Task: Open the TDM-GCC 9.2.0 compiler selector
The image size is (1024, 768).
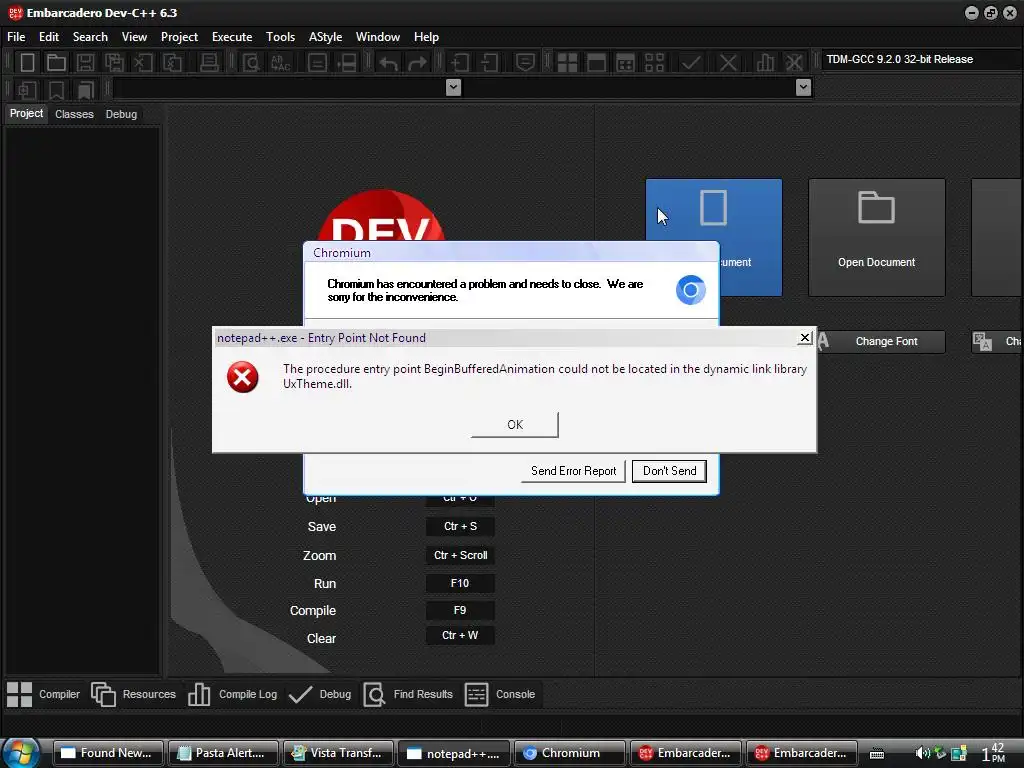Action: (x=921, y=59)
